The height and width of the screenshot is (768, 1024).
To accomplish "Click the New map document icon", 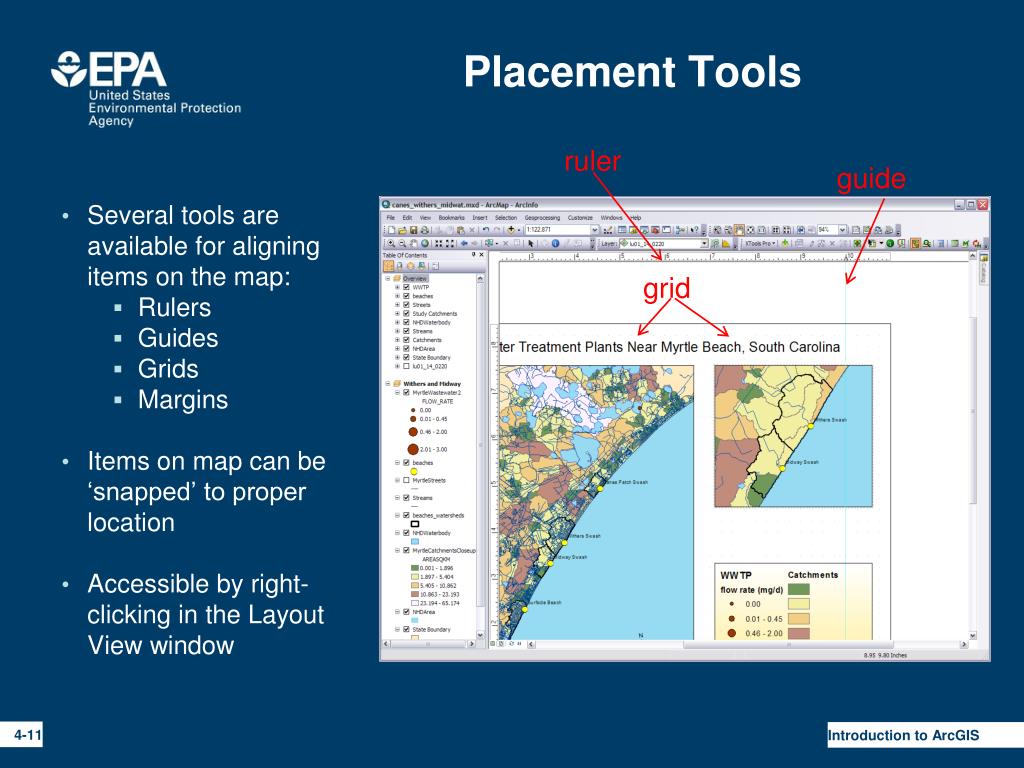I will click(391, 230).
